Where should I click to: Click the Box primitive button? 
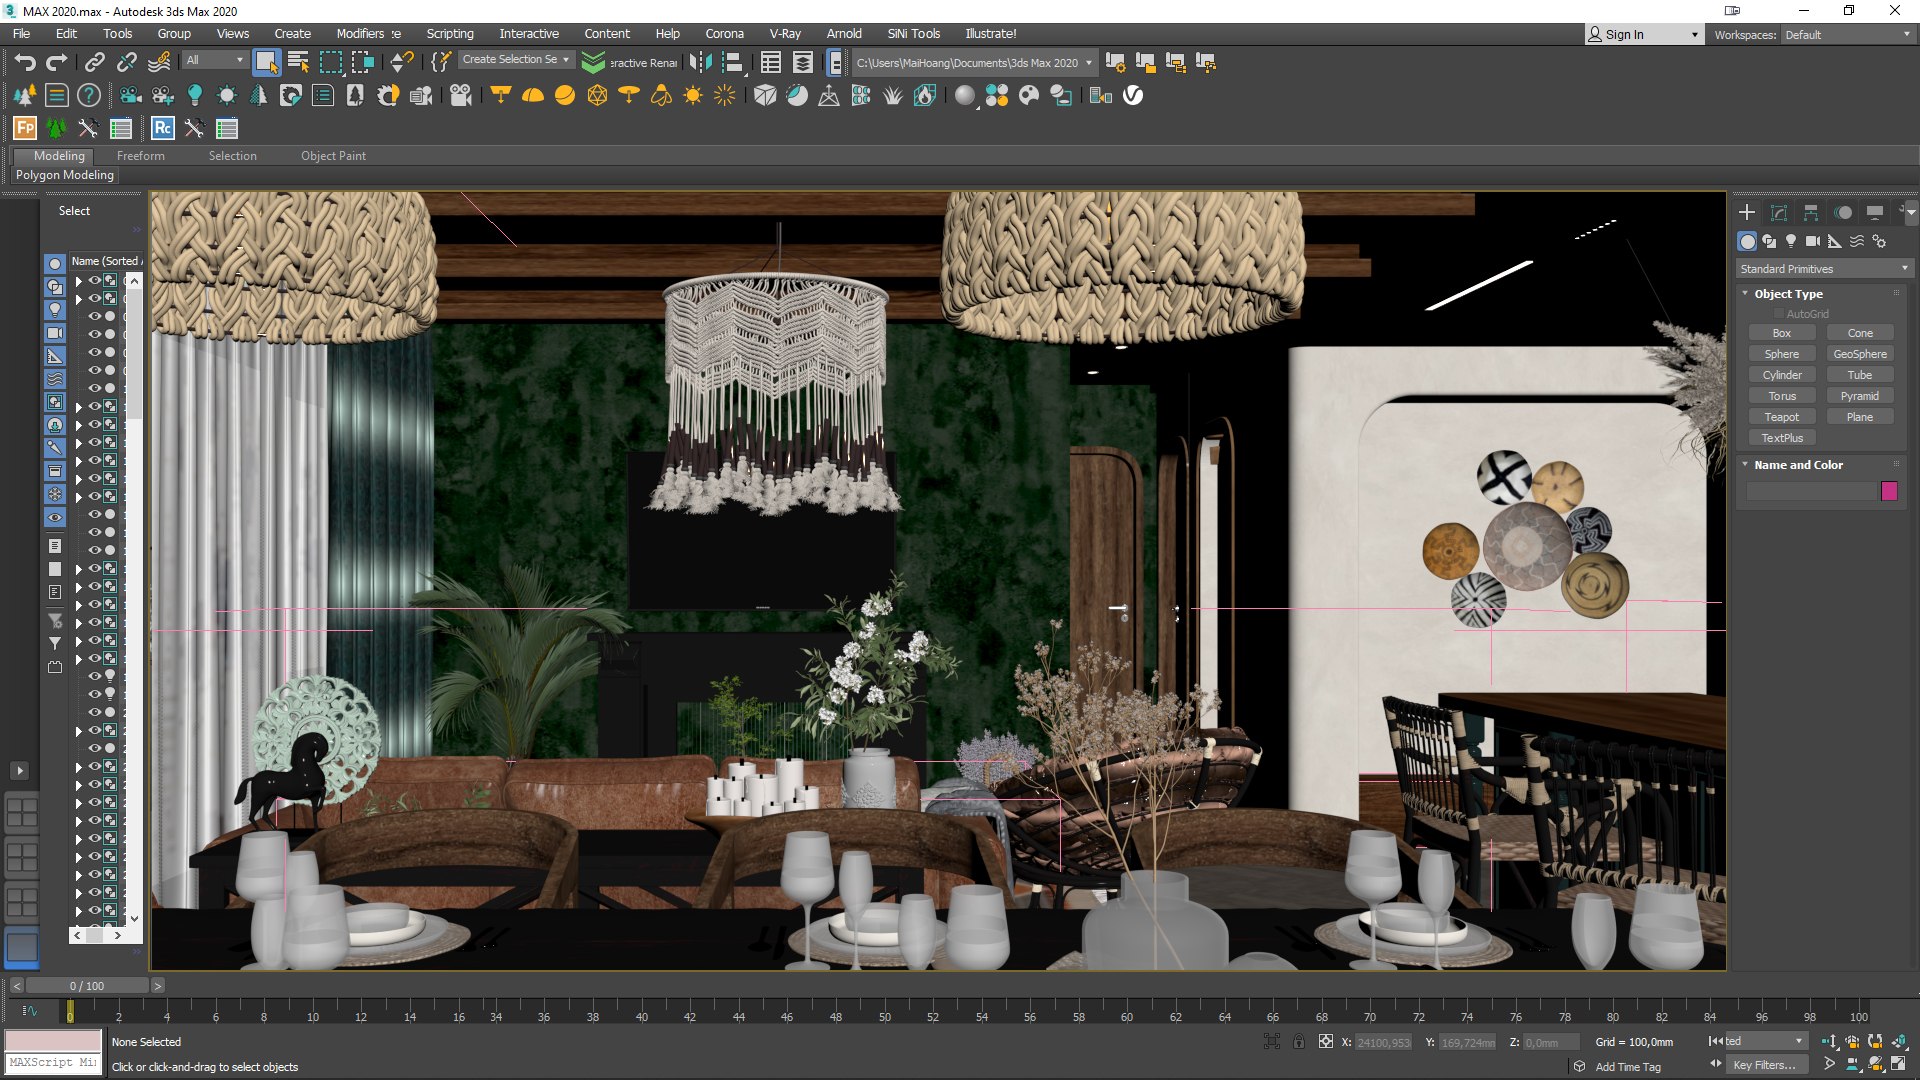(1781, 333)
